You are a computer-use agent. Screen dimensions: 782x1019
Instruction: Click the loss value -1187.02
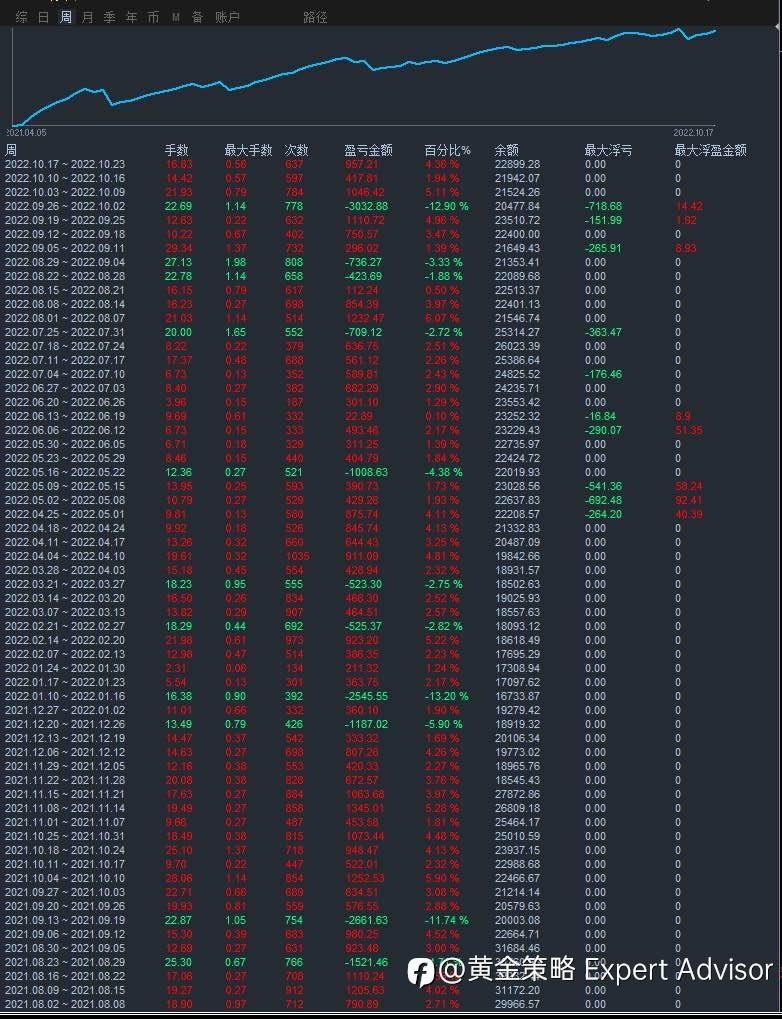(367, 724)
